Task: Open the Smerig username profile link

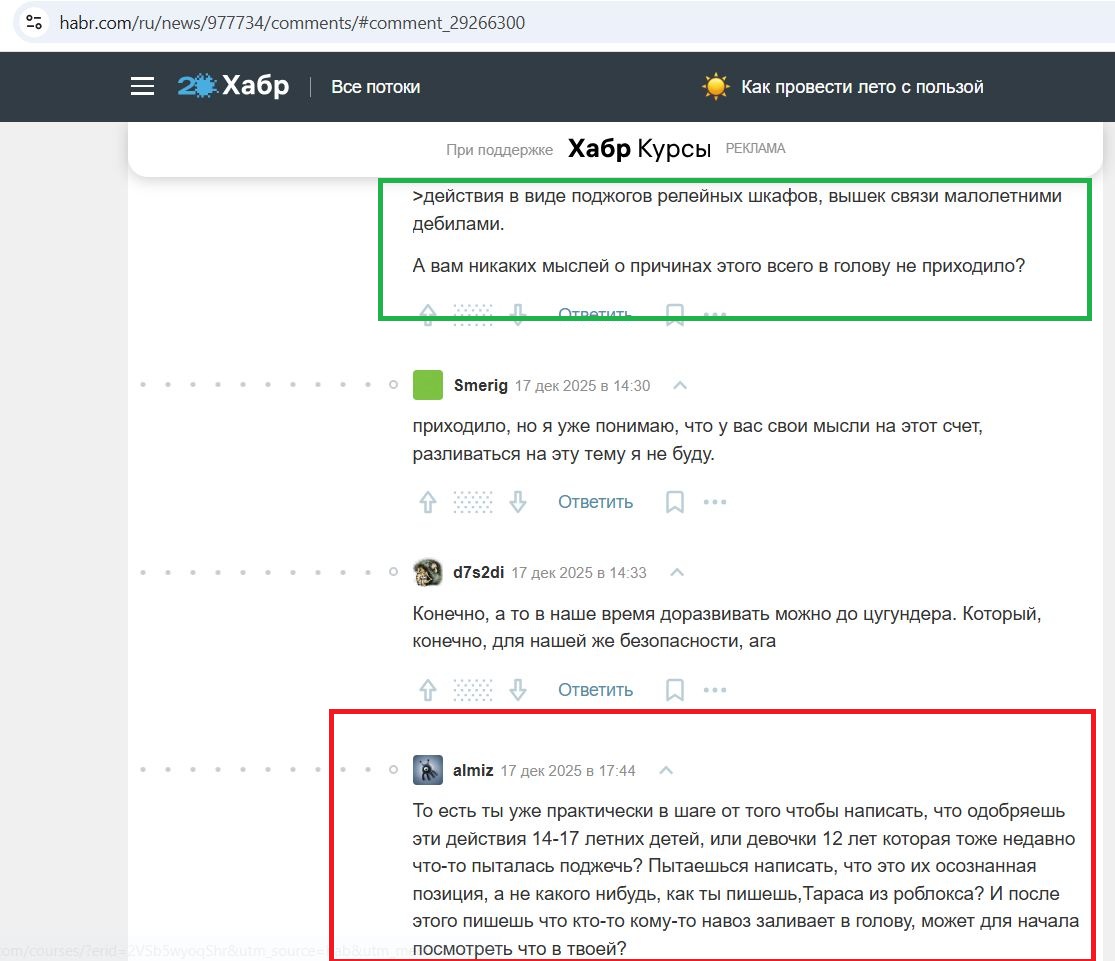Action: point(481,386)
